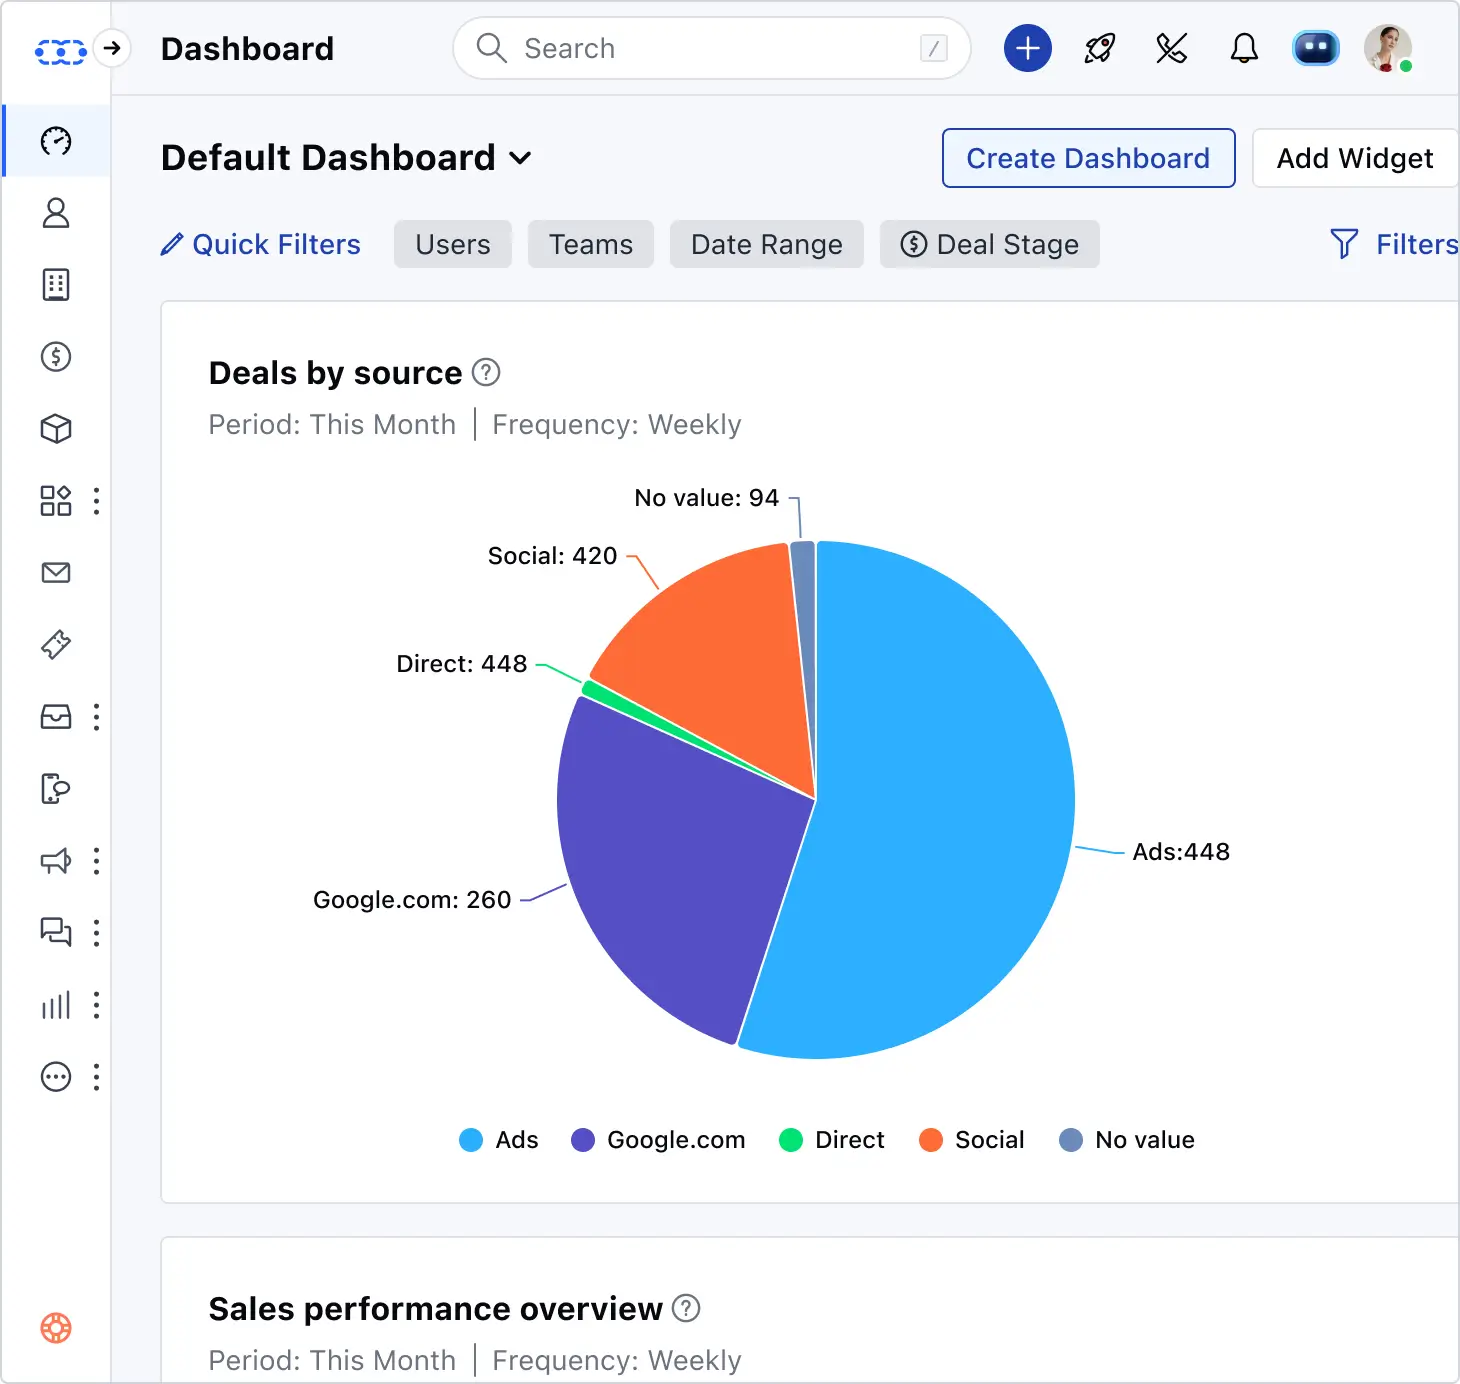Open Deals dollar icon in sidebar

(56, 357)
